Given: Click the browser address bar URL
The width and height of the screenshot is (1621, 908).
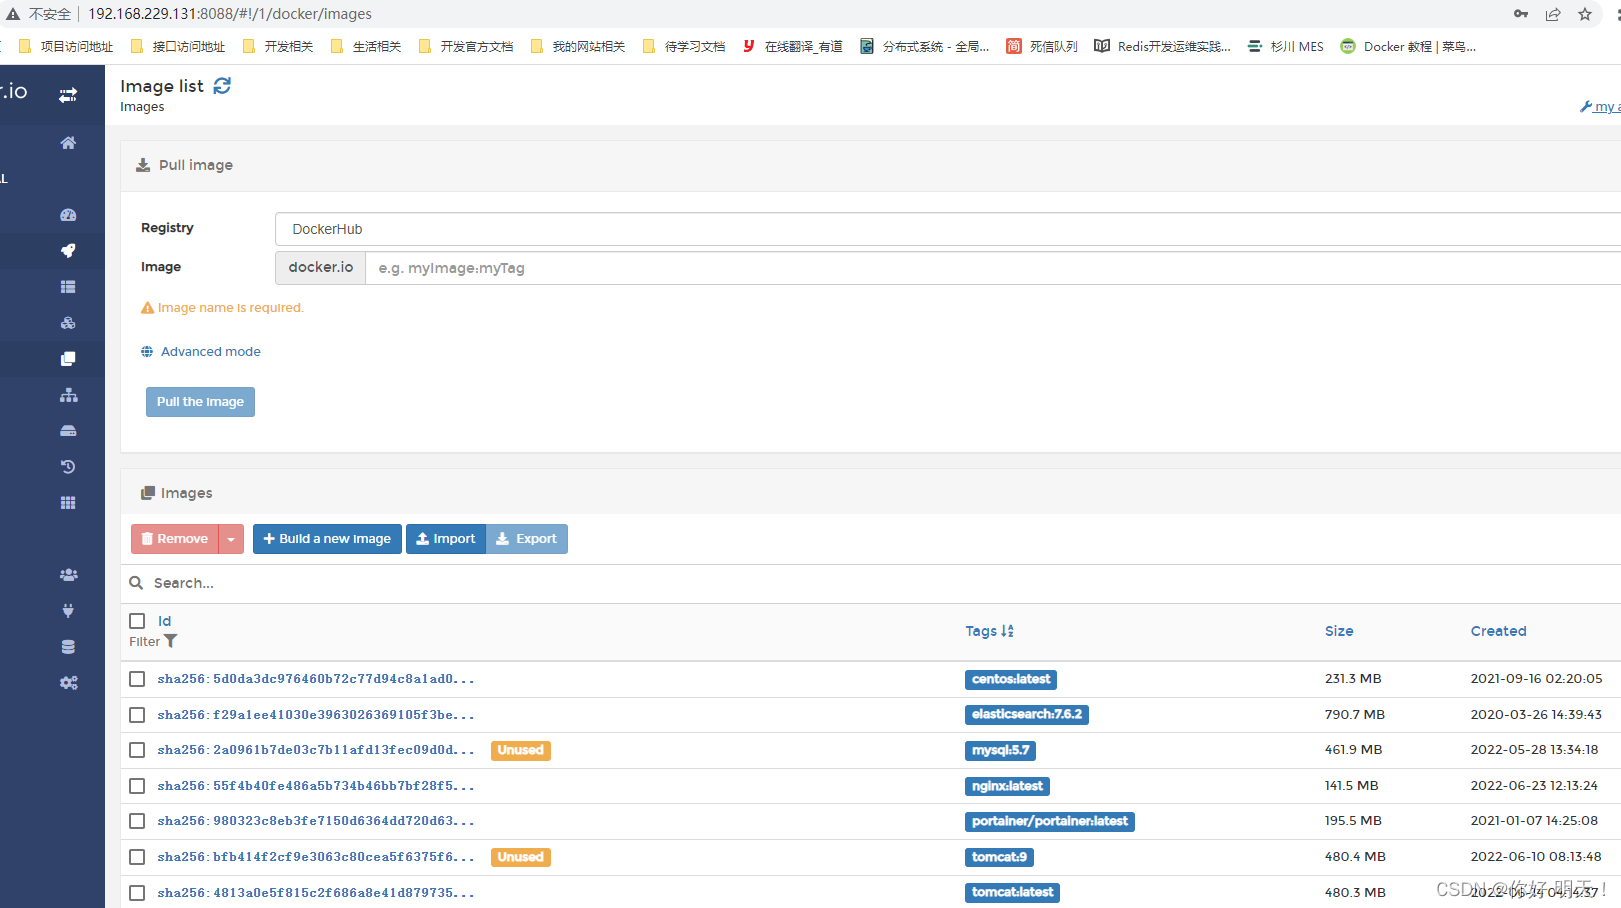Looking at the screenshot, I should (230, 14).
